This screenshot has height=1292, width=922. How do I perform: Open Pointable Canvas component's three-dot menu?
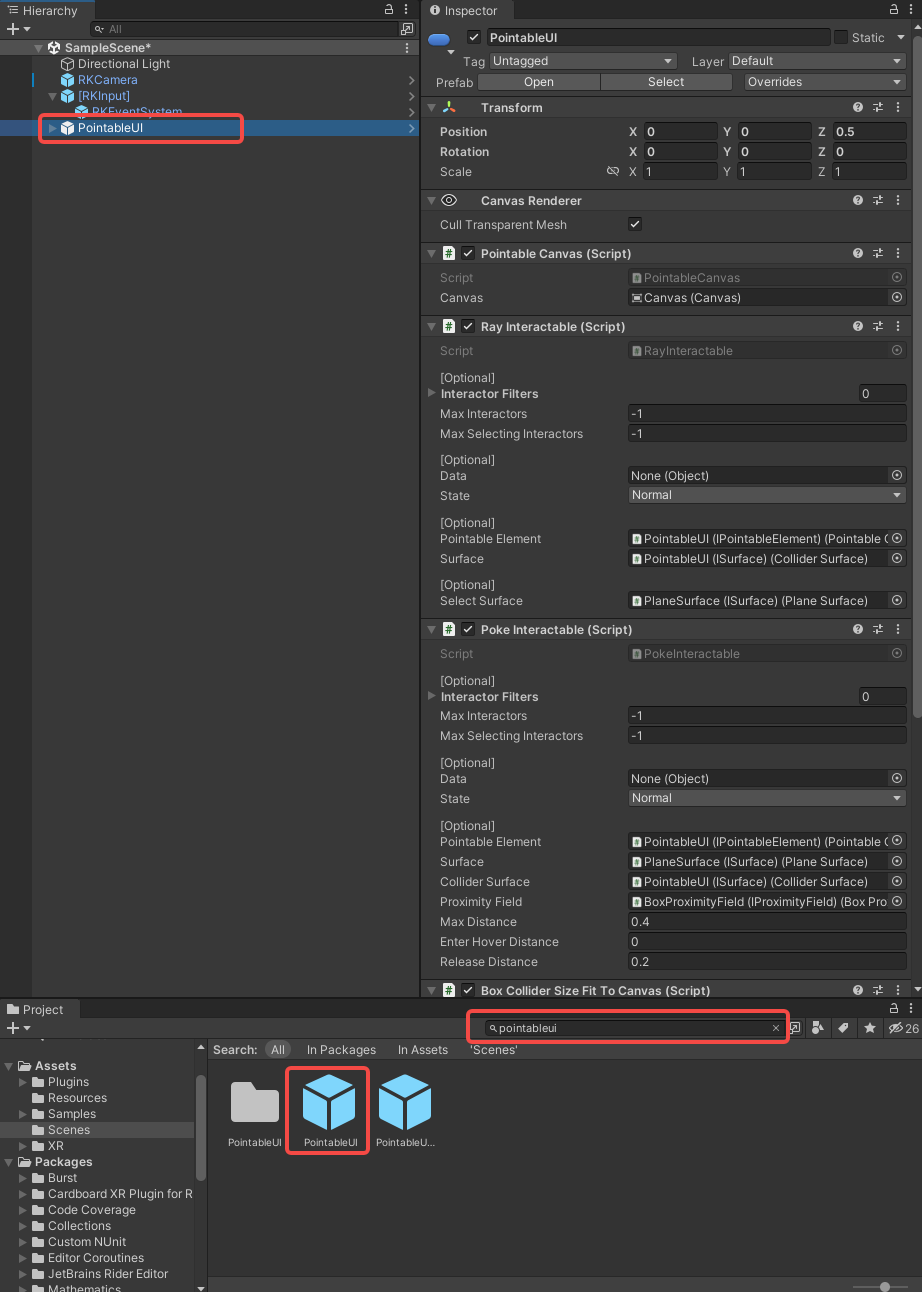[x=898, y=254]
